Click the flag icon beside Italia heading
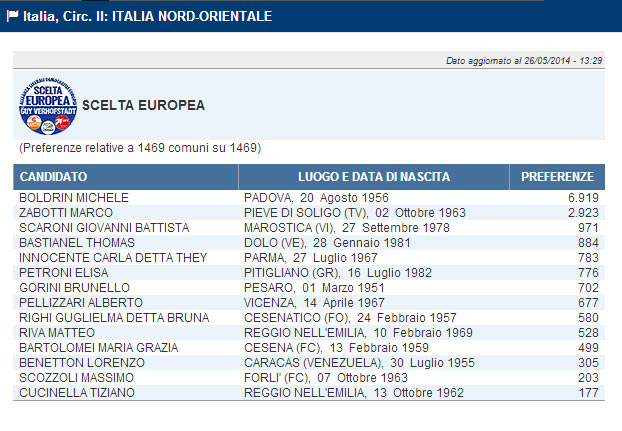622x431 pixels. [12, 16]
